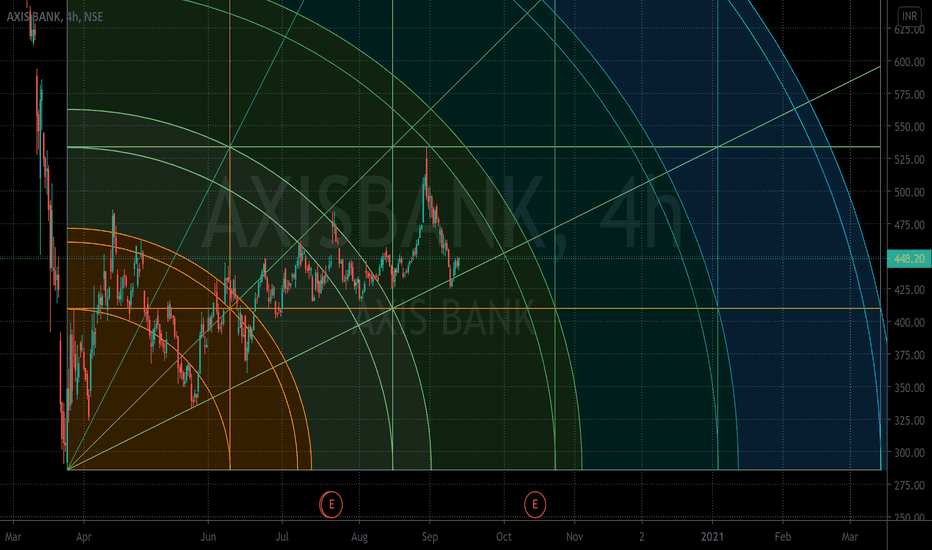Select the 500.00 price axis label
Screen dimensions: 932x550
tap(909, 192)
